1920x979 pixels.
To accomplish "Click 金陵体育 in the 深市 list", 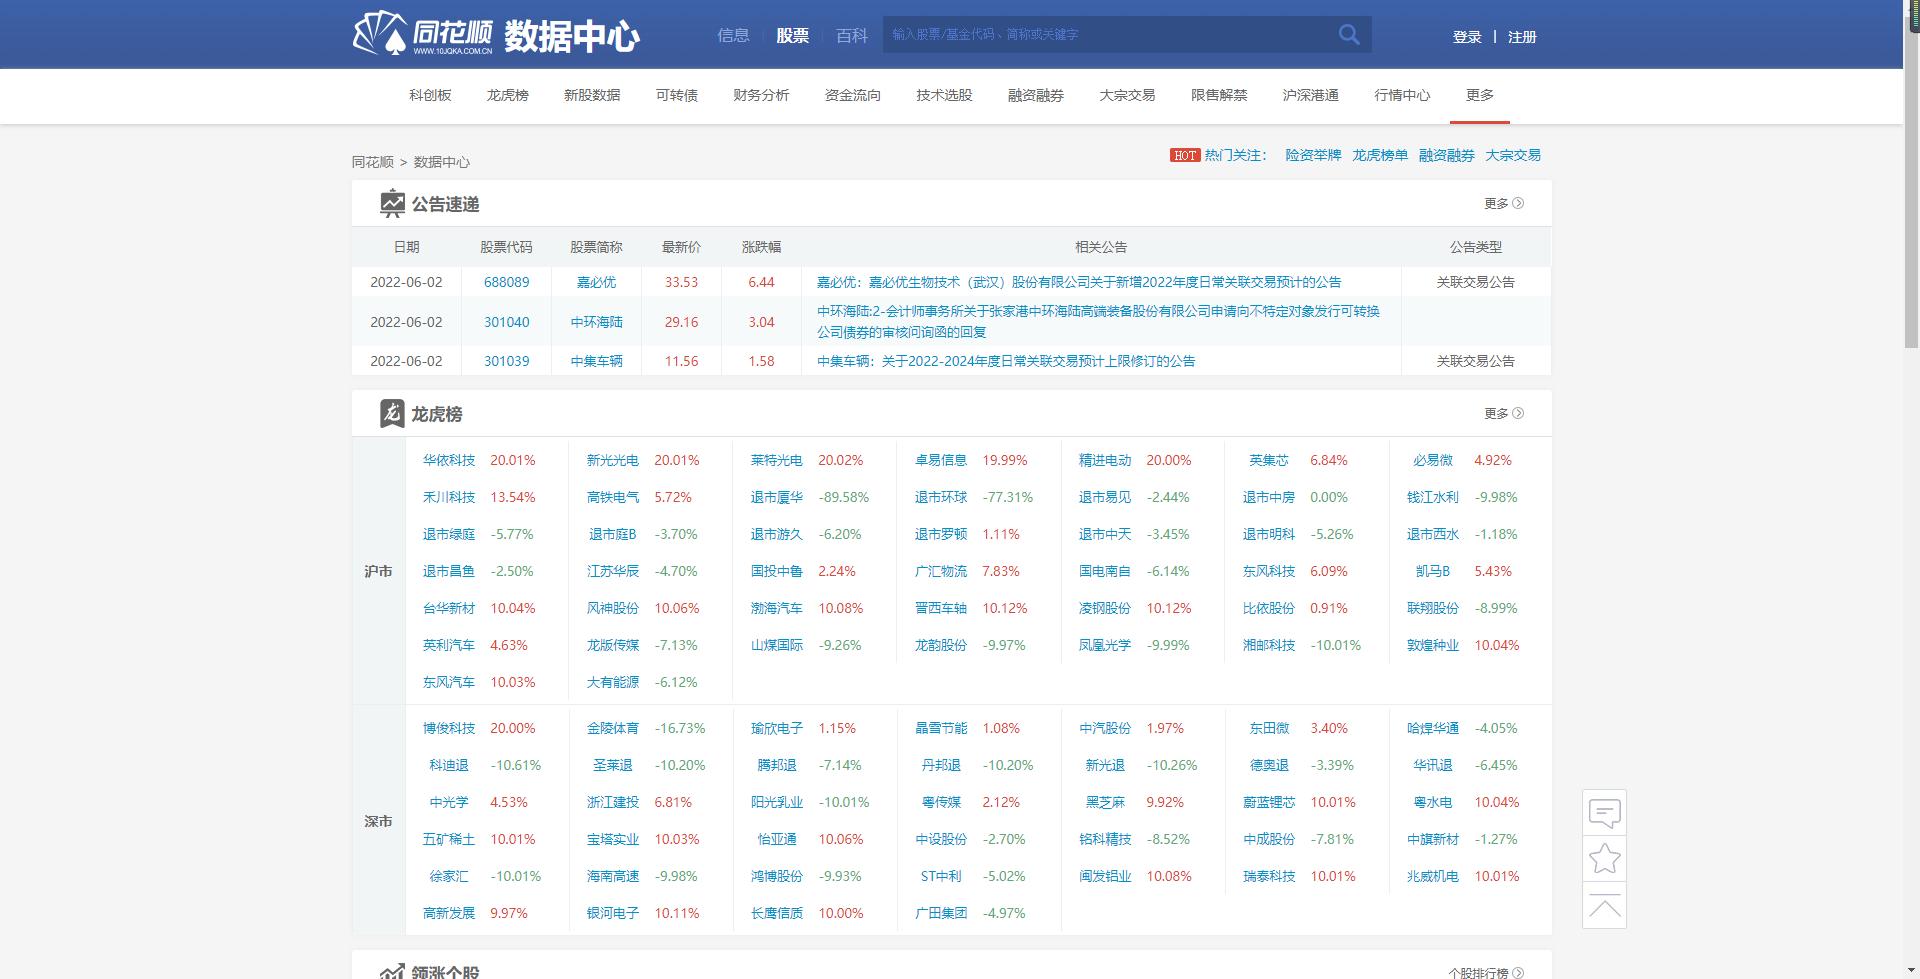I will [613, 728].
